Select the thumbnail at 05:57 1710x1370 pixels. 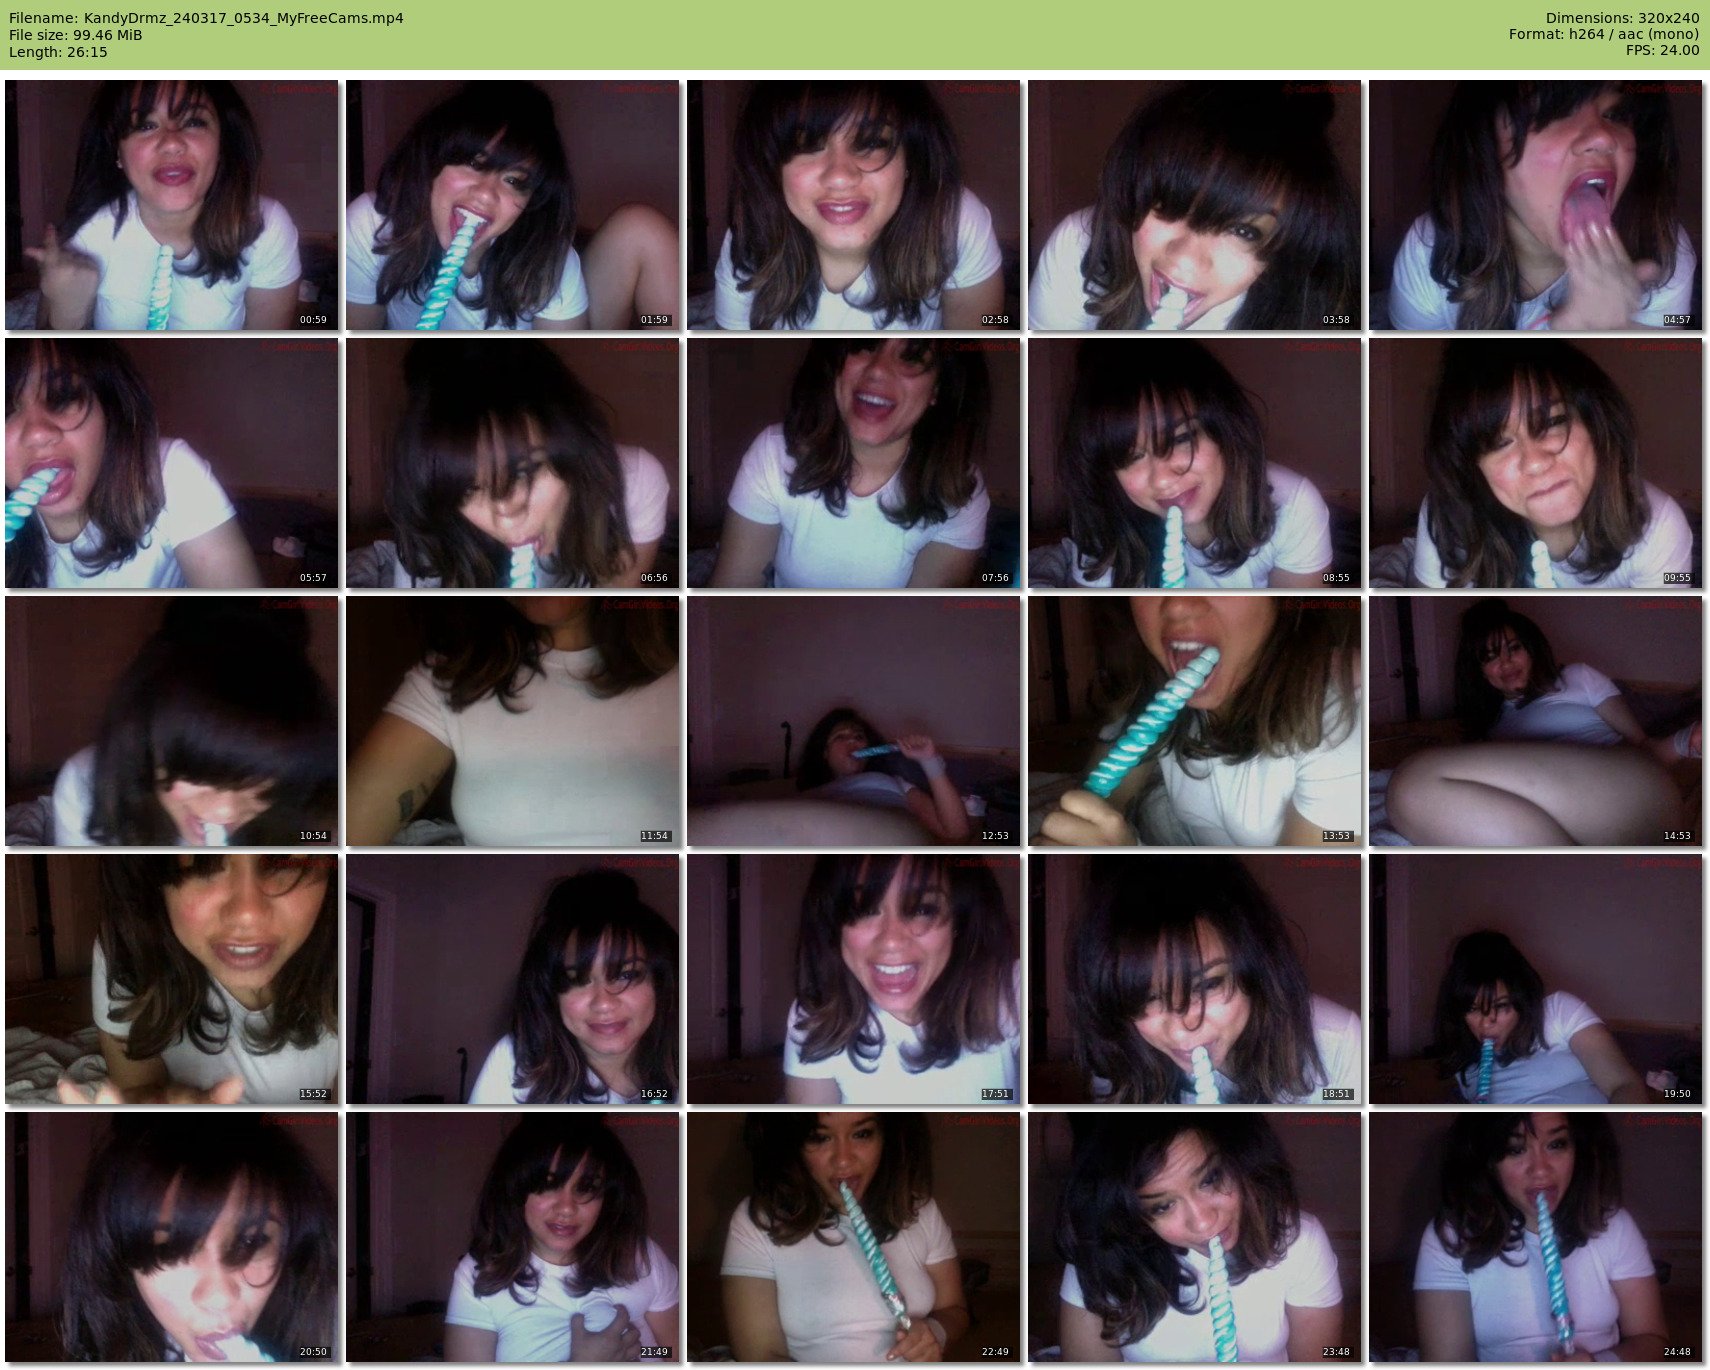172,463
